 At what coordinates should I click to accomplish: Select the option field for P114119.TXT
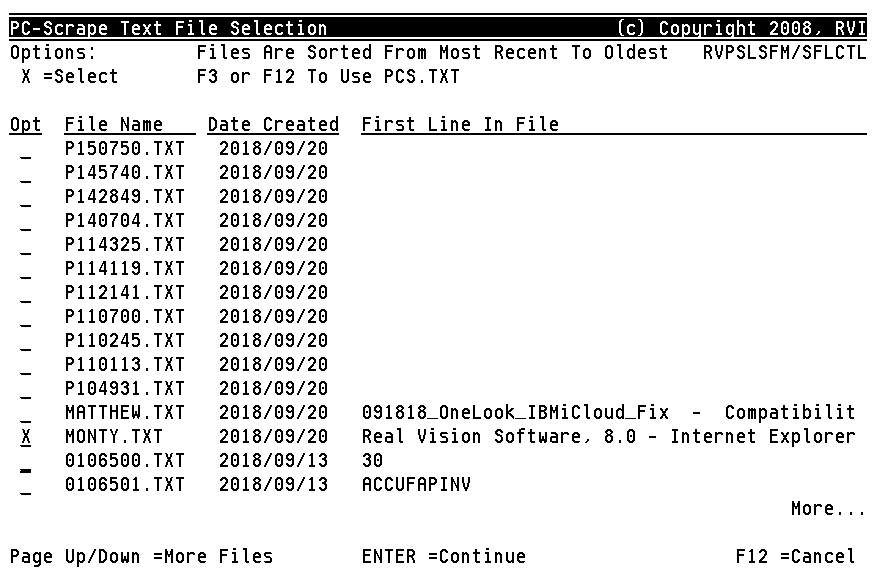click(x=26, y=269)
